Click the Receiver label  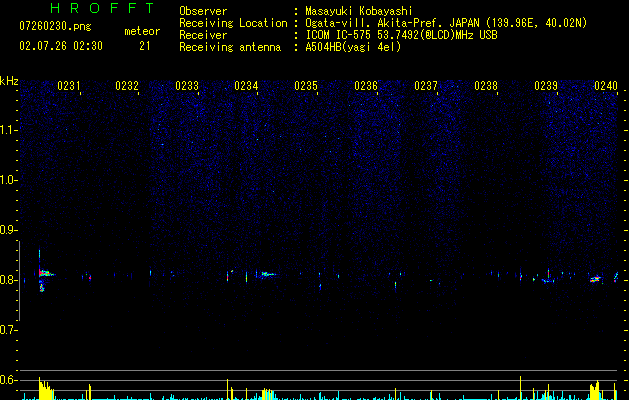pyautogui.click(x=203, y=35)
